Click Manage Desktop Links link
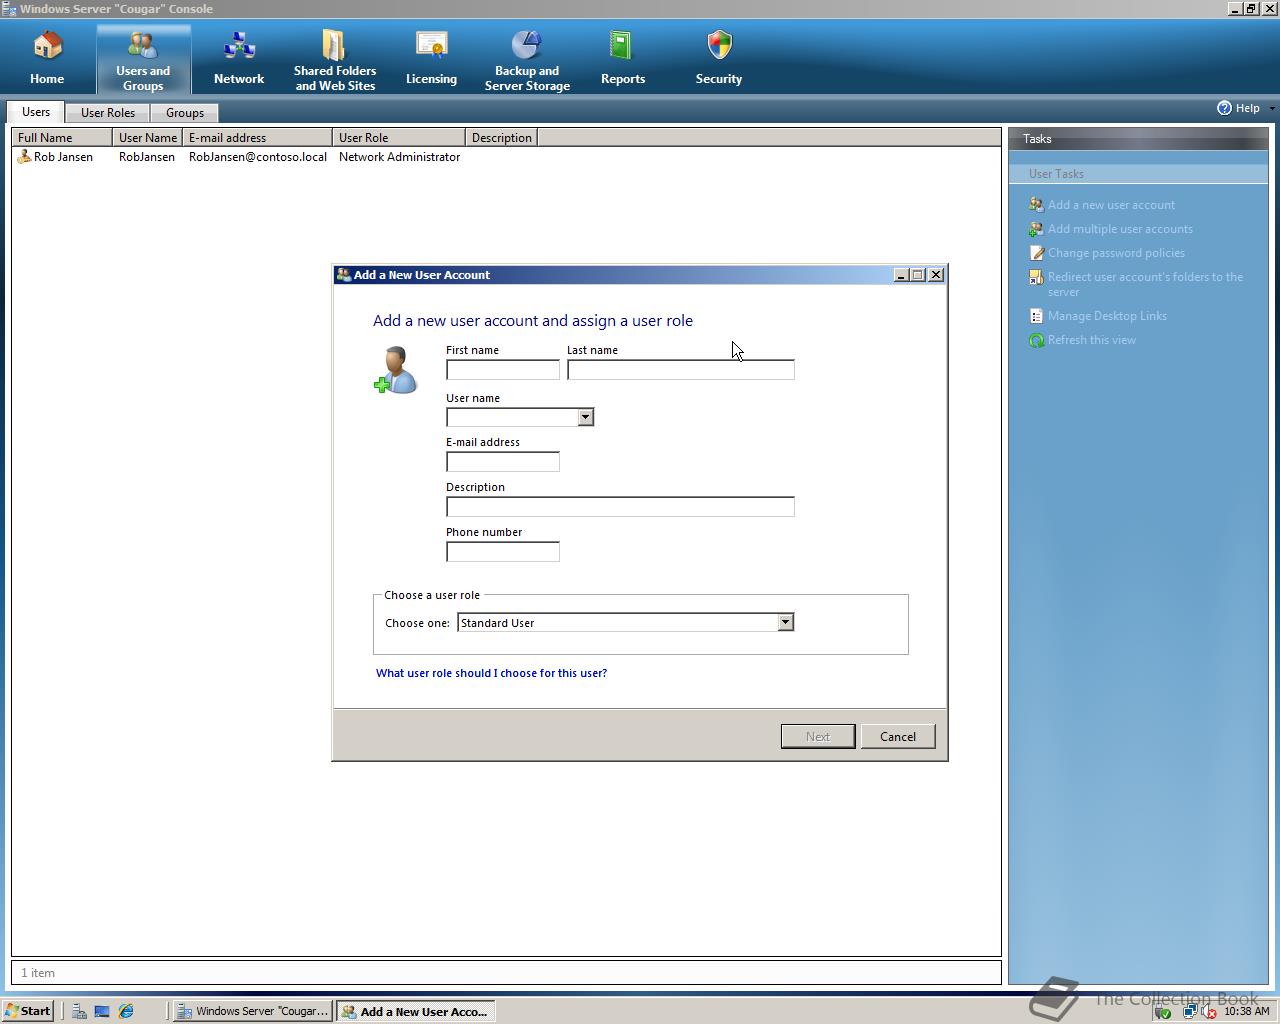 coord(1107,316)
